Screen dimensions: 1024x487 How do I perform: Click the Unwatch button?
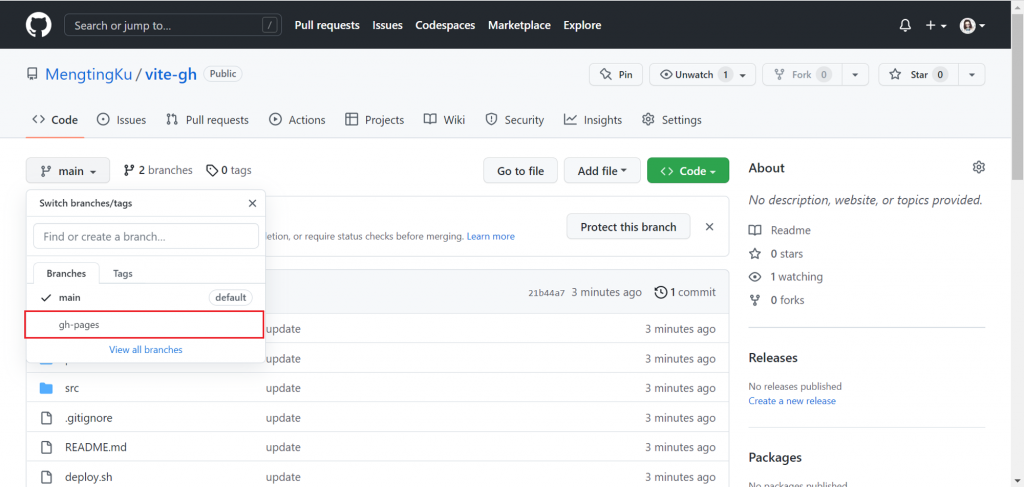702,74
